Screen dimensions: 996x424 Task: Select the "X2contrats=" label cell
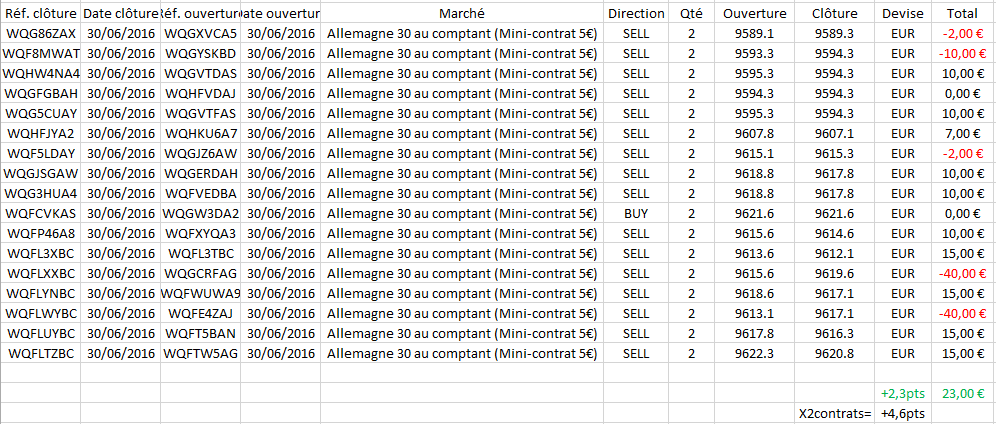click(x=836, y=413)
